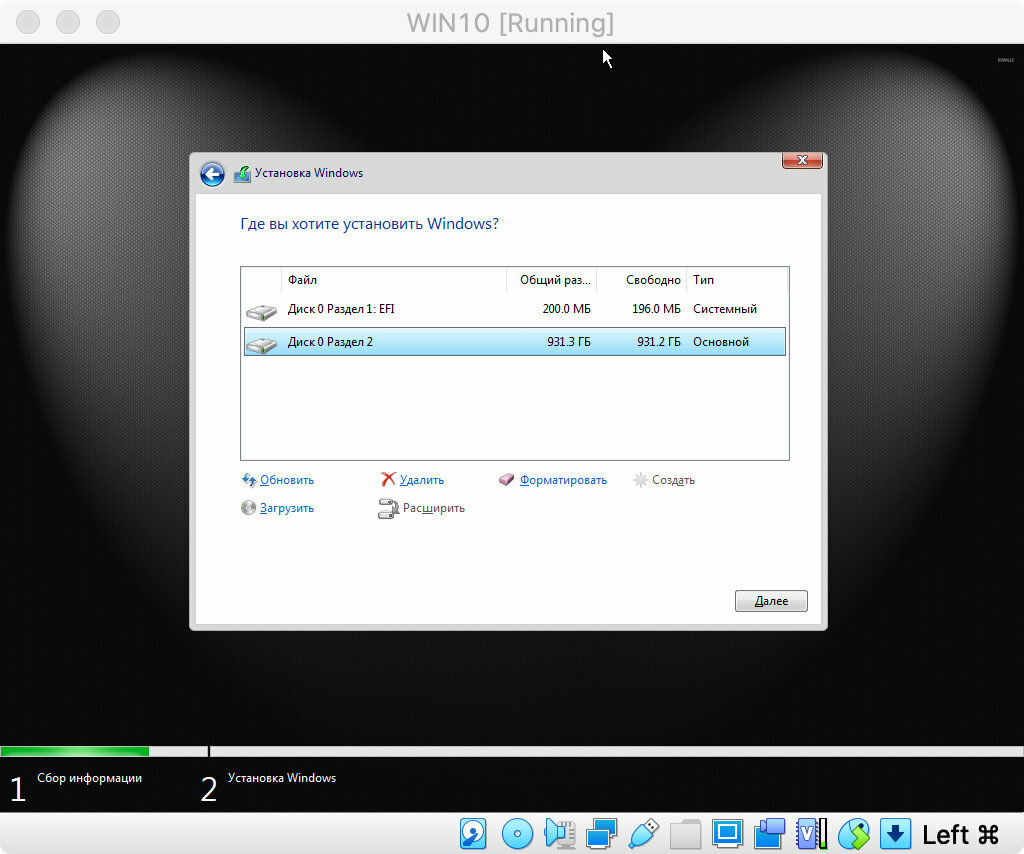The image size is (1024, 854).
Task: Click the Сбор информации step label
Action: (89, 778)
